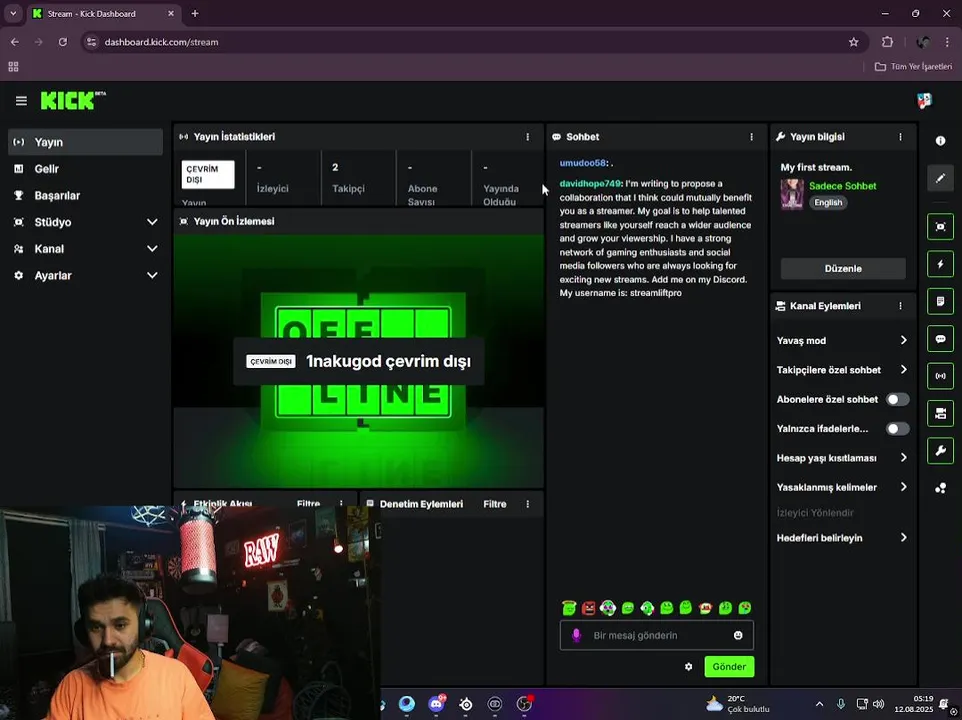The width and height of the screenshot is (962, 720).
Task: Open Sohbet panel three-dot menu
Action: click(752, 137)
